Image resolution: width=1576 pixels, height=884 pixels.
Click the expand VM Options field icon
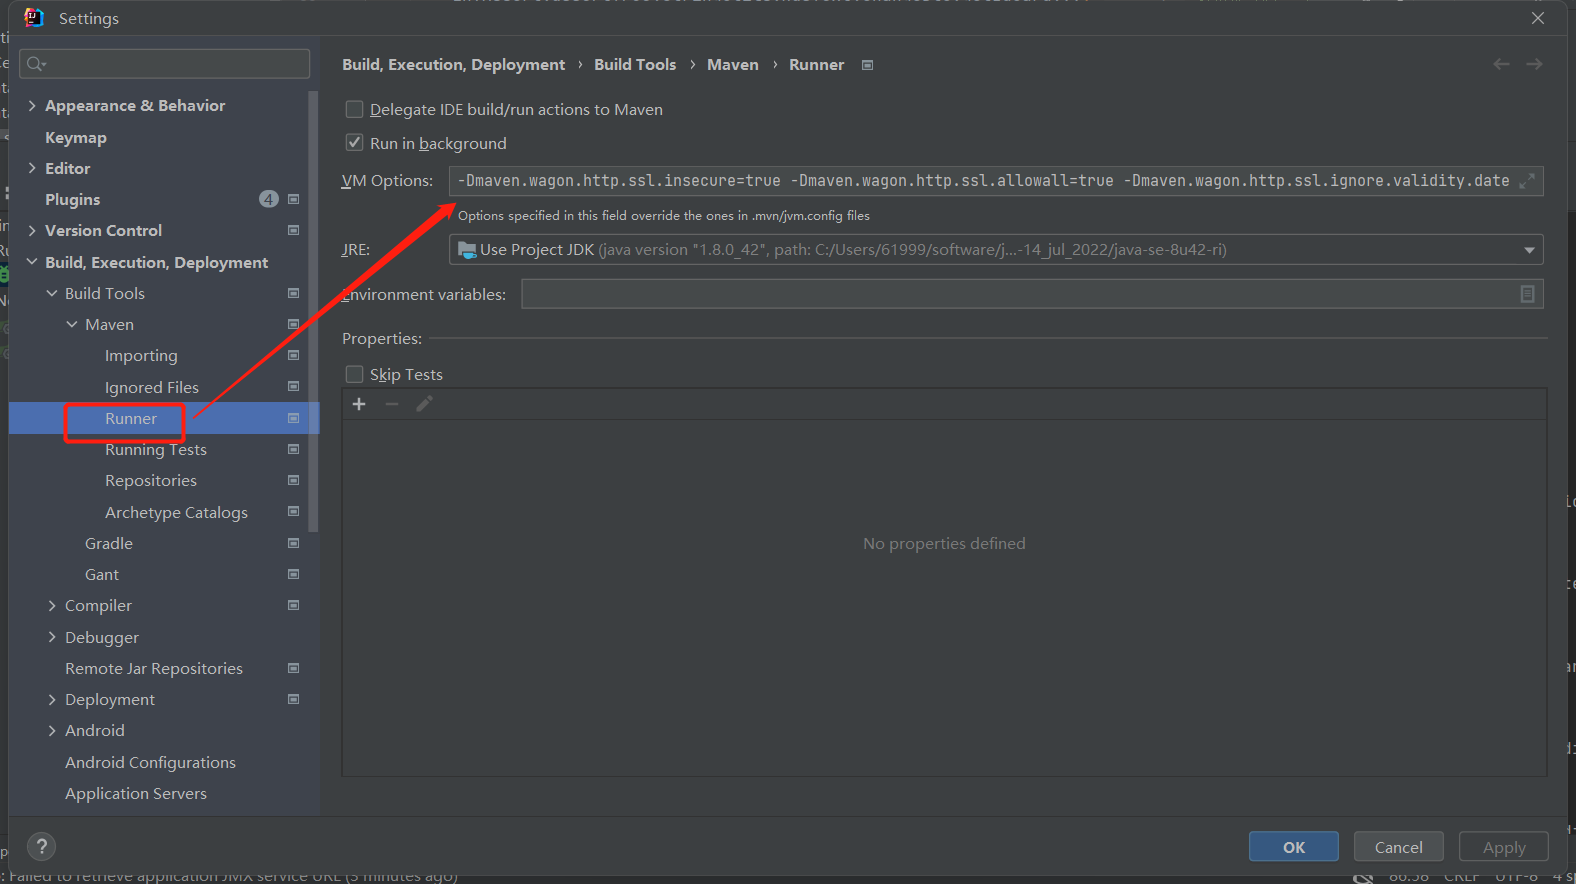(1527, 181)
